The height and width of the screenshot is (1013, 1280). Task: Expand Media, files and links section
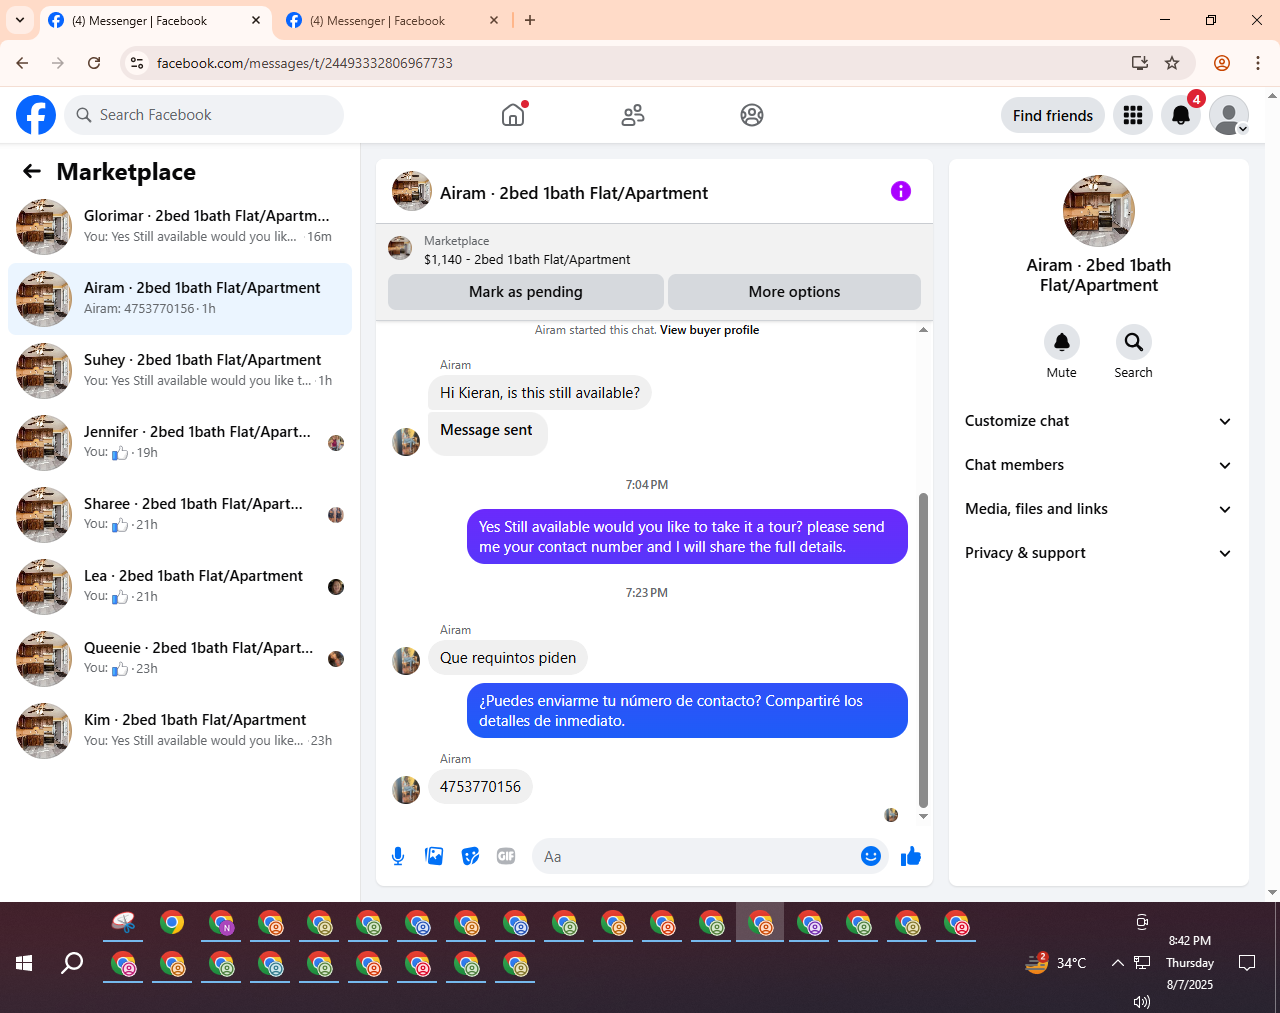pos(1099,509)
